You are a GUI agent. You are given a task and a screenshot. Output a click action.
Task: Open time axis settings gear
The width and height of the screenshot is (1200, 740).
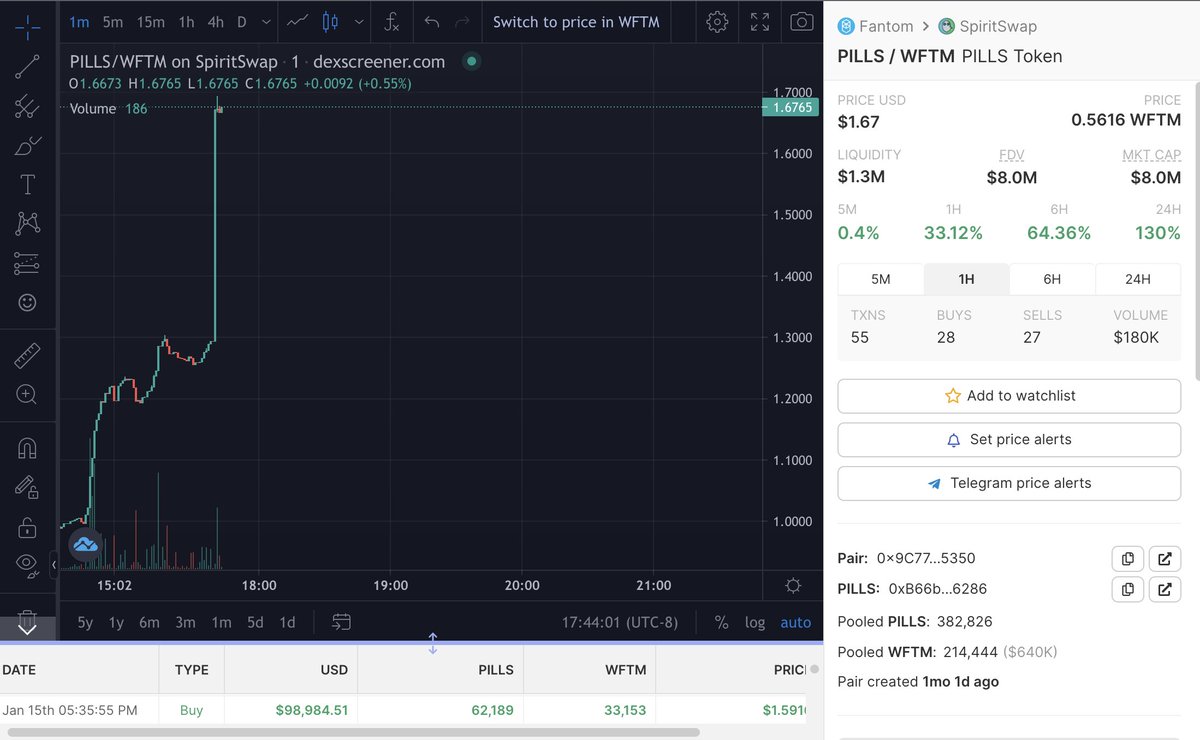point(793,585)
